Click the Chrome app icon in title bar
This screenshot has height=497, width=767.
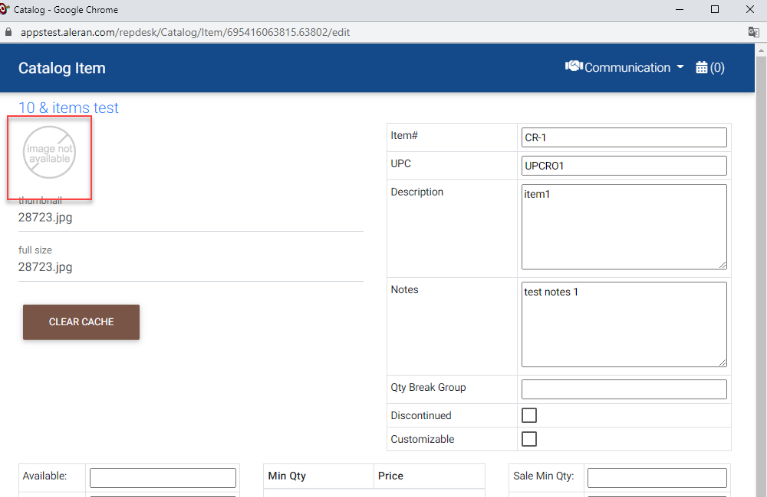[5, 9]
